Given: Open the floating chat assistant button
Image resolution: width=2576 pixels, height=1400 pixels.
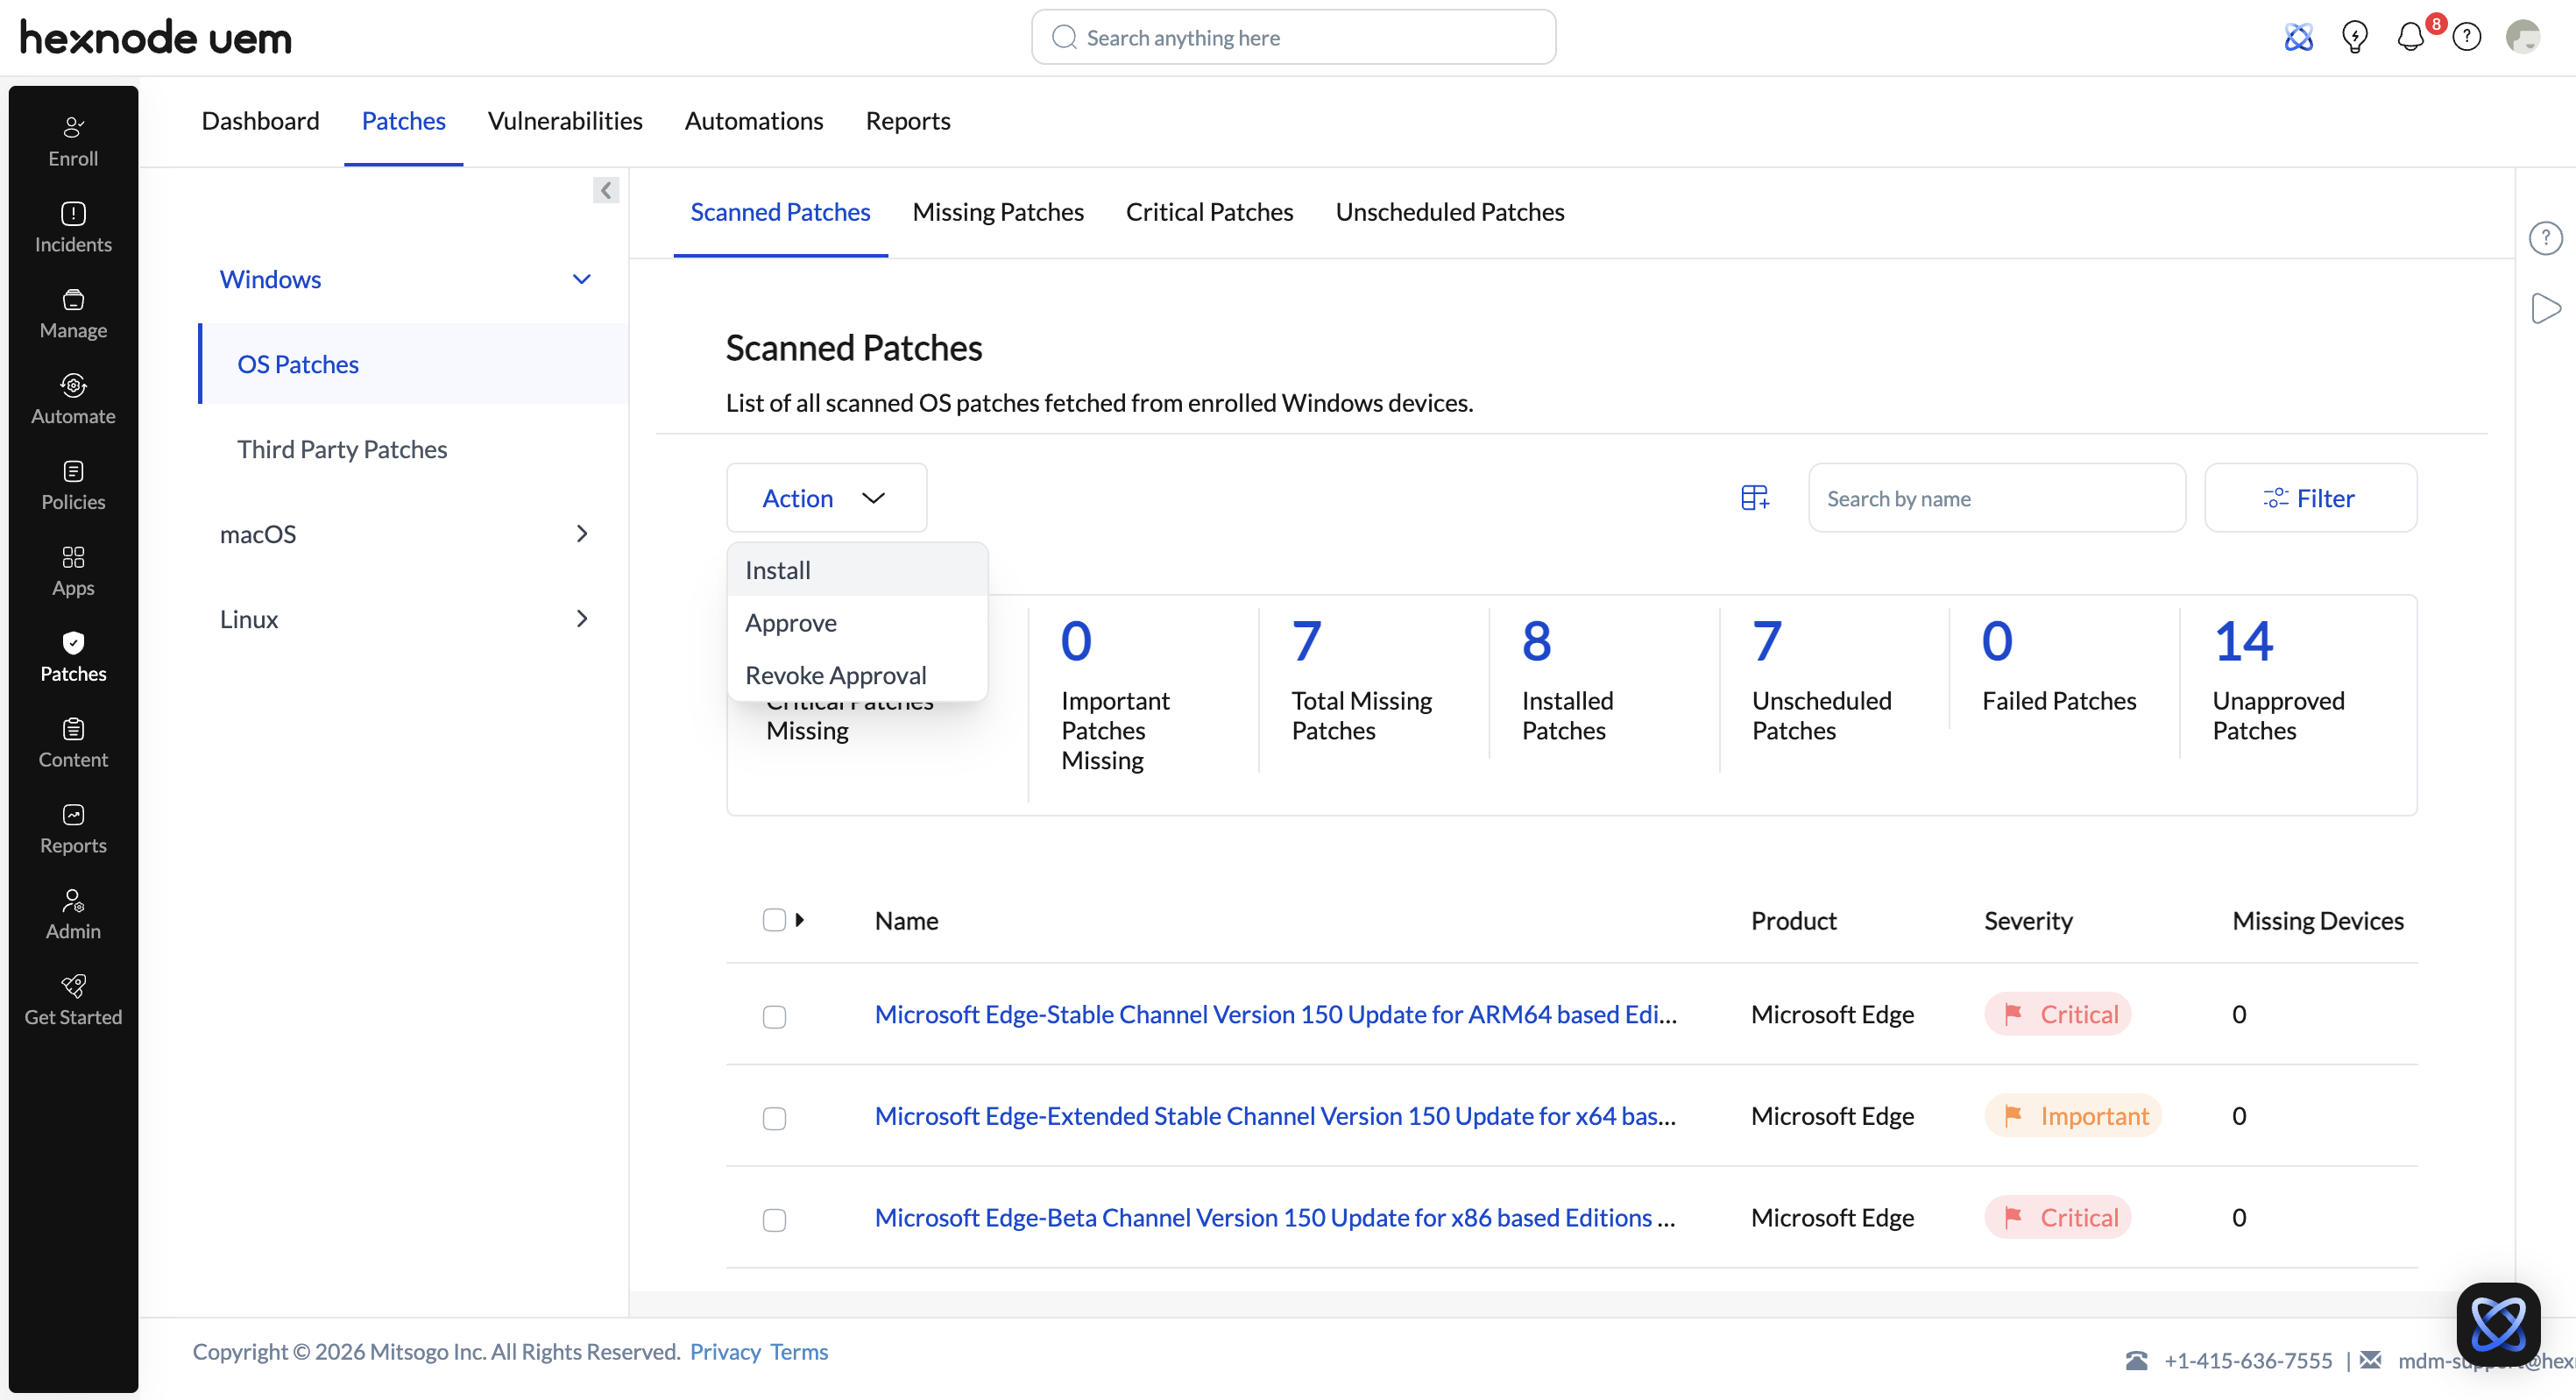Looking at the screenshot, I should coord(2498,1324).
